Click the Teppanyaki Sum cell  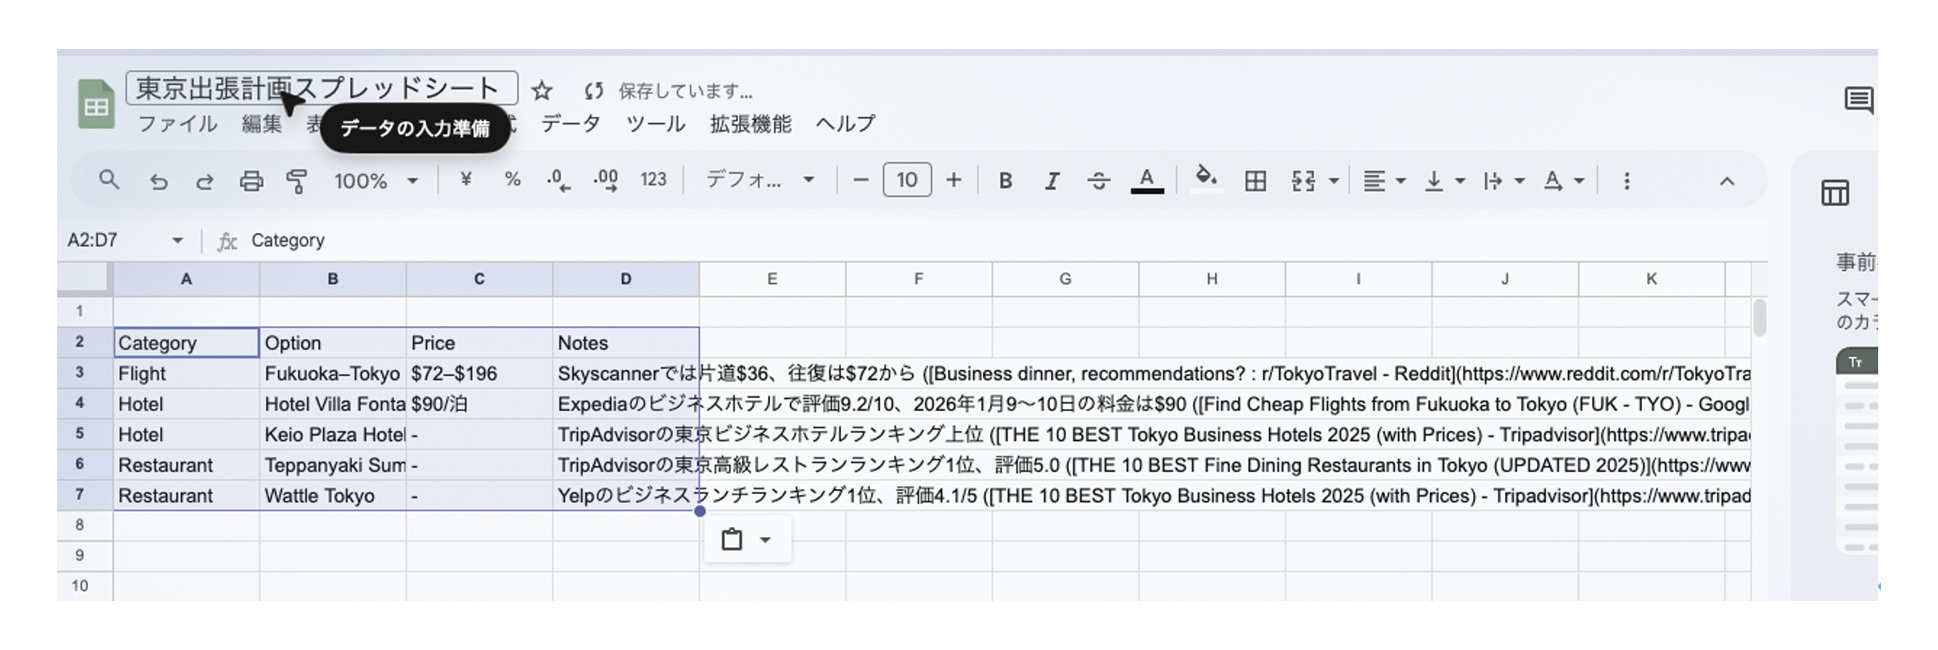[x=333, y=465]
